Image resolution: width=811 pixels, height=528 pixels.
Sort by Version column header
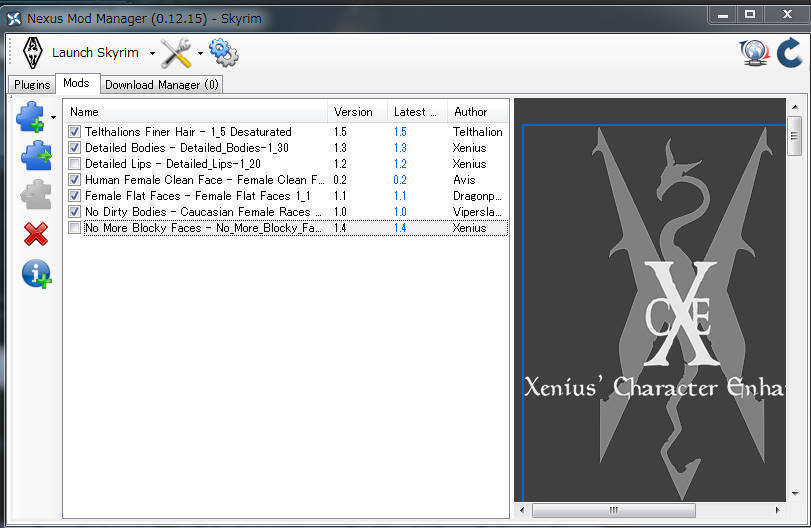[357, 112]
